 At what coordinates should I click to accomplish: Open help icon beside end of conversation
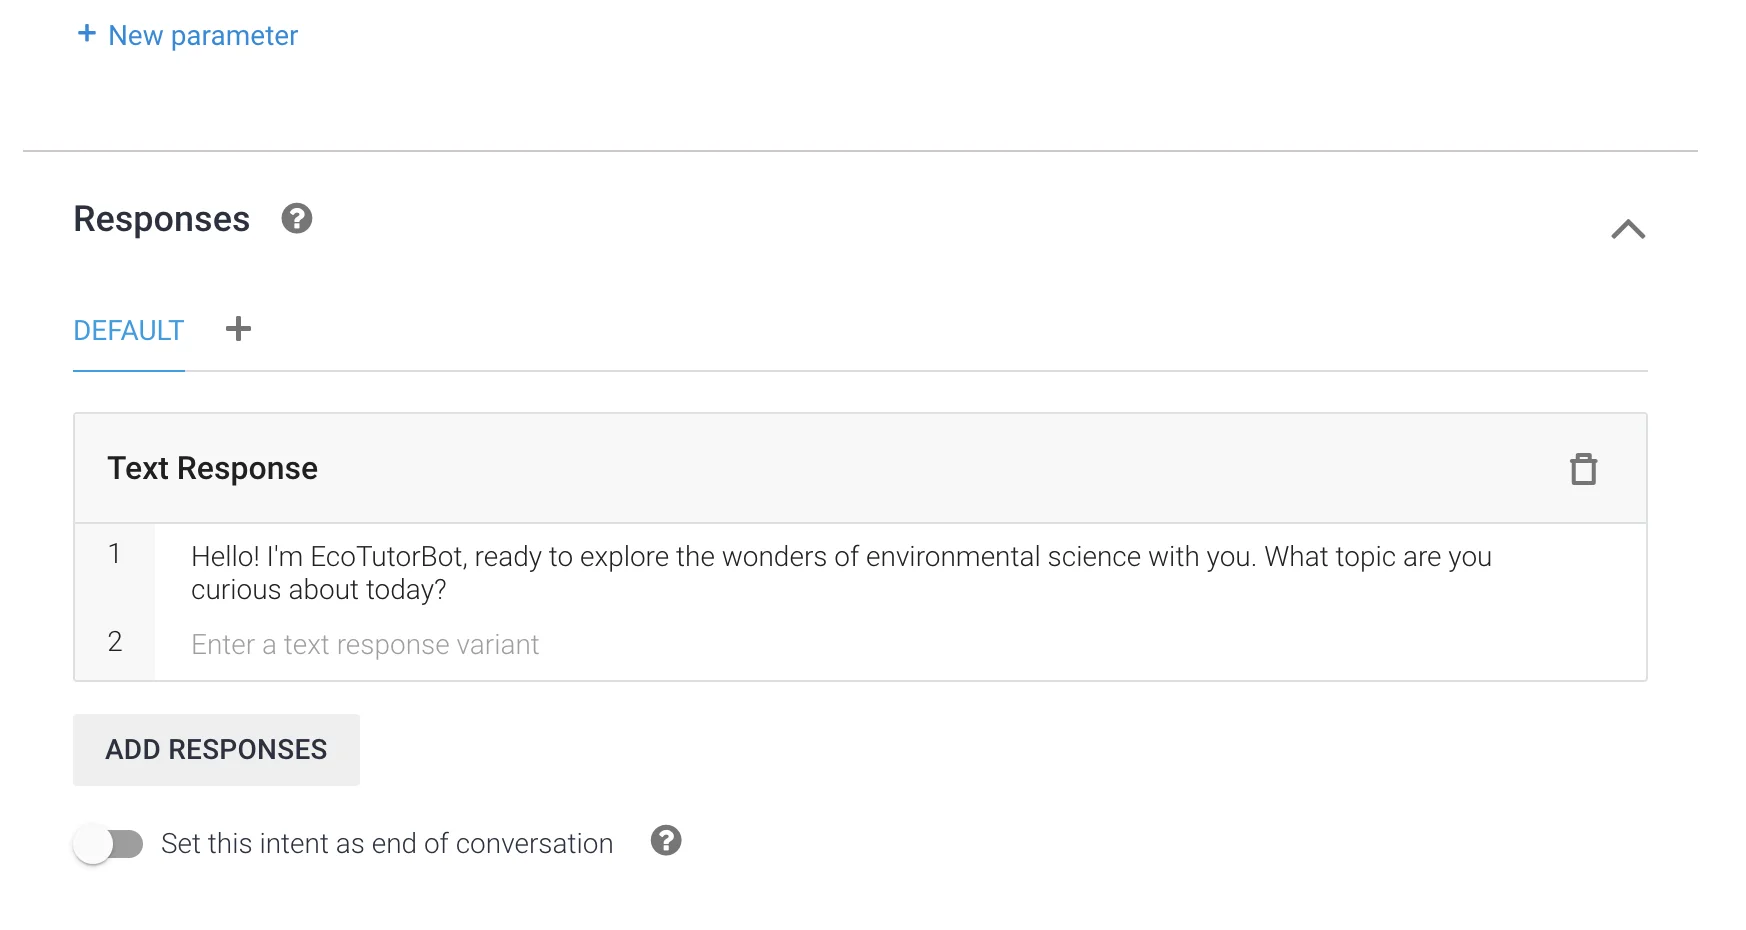tap(666, 841)
